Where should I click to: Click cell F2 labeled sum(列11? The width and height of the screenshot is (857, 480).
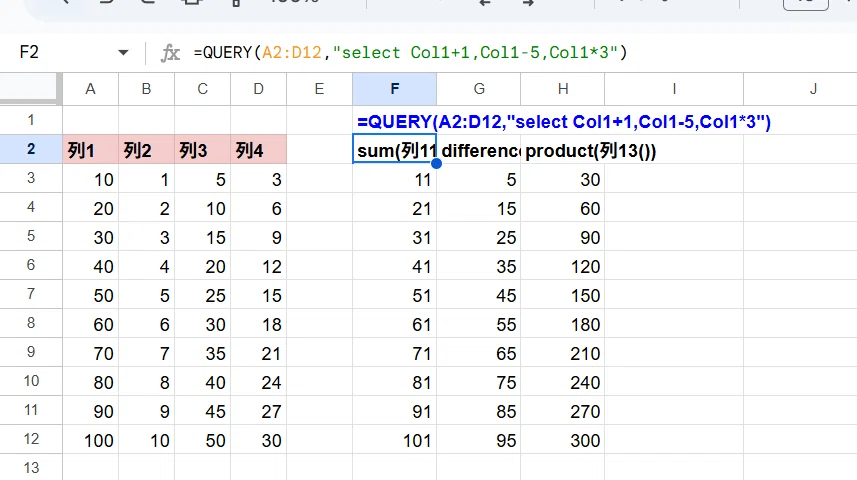(395, 149)
